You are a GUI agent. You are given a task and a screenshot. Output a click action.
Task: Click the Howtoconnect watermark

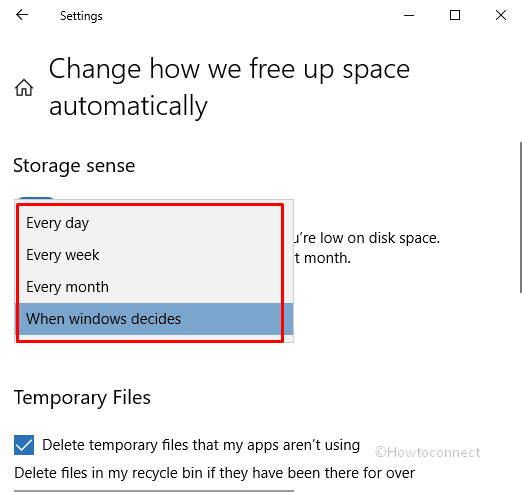coord(428,452)
